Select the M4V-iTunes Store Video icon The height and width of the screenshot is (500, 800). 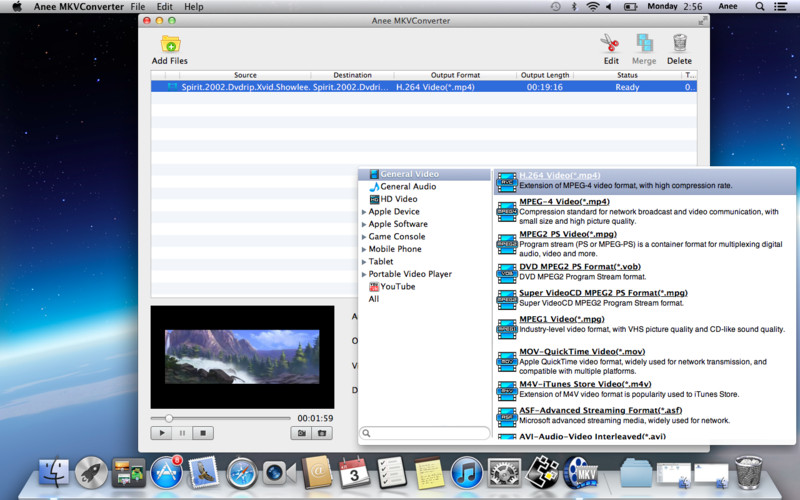point(507,391)
